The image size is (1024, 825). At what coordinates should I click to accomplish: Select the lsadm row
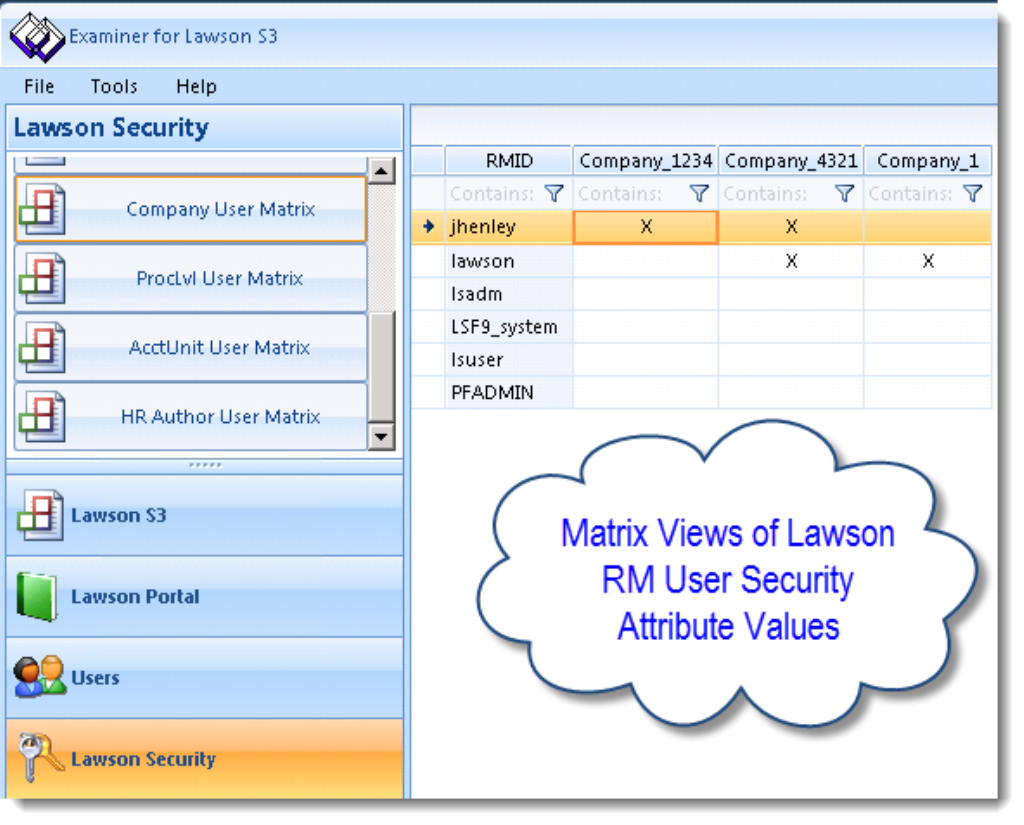pos(701,294)
